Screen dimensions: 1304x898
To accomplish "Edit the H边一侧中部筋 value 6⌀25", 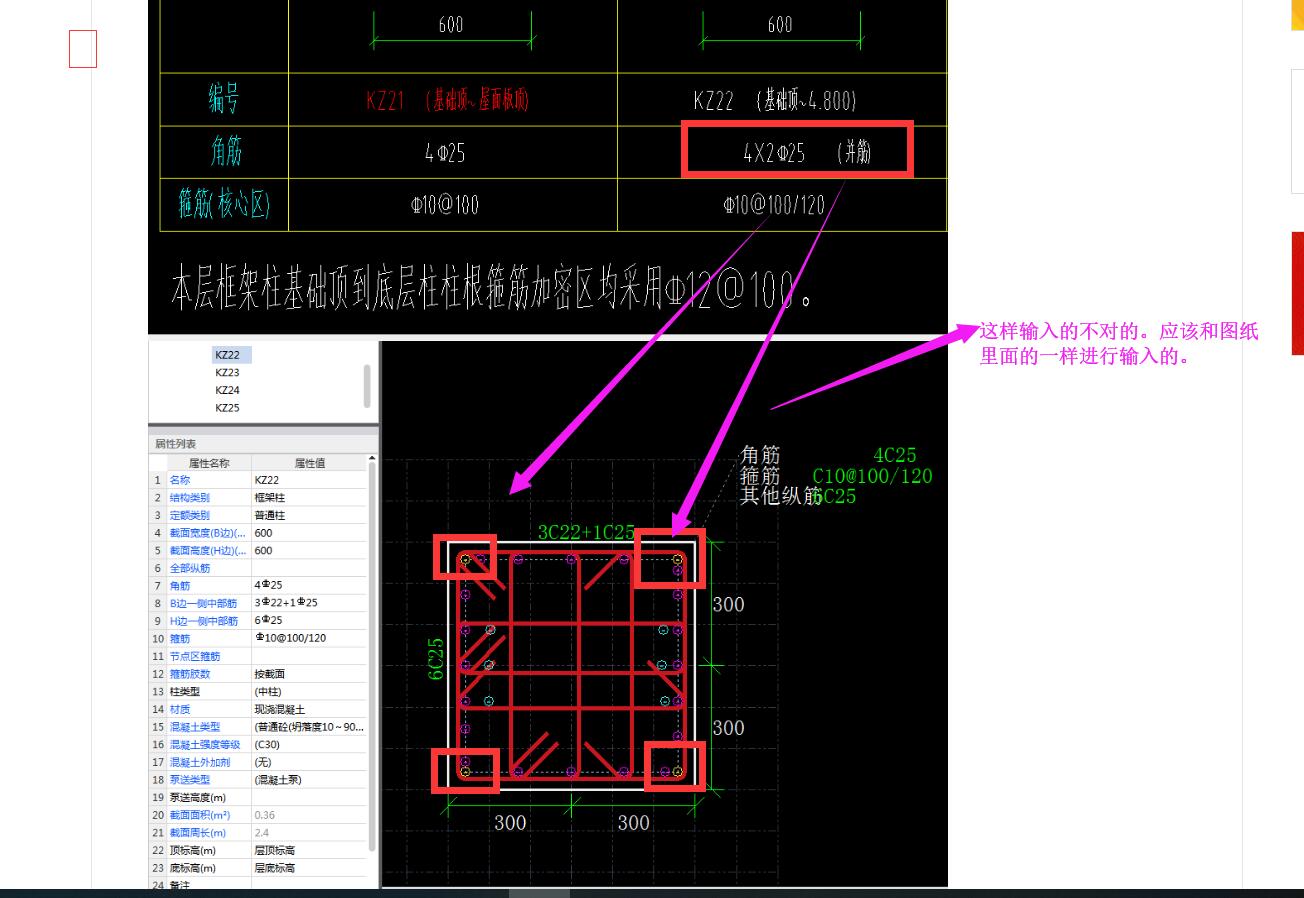I will pyautogui.click(x=310, y=621).
